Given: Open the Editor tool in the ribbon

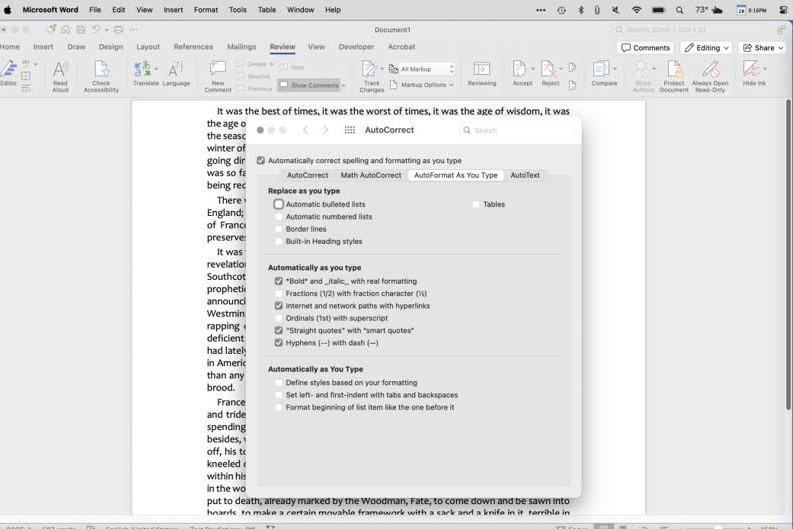Looking at the screenshot, I should pos(8,73).
